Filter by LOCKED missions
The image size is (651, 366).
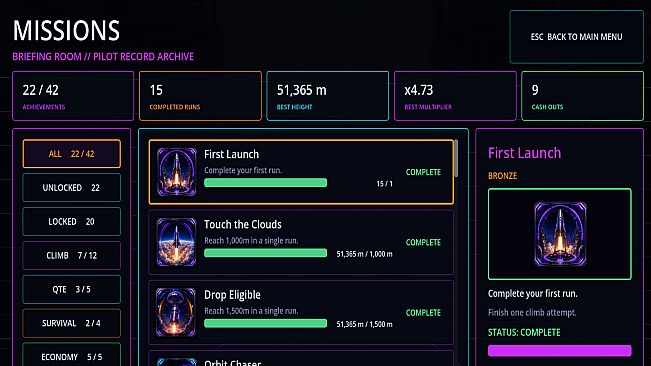pyautogui.click(x=72, y=222)
